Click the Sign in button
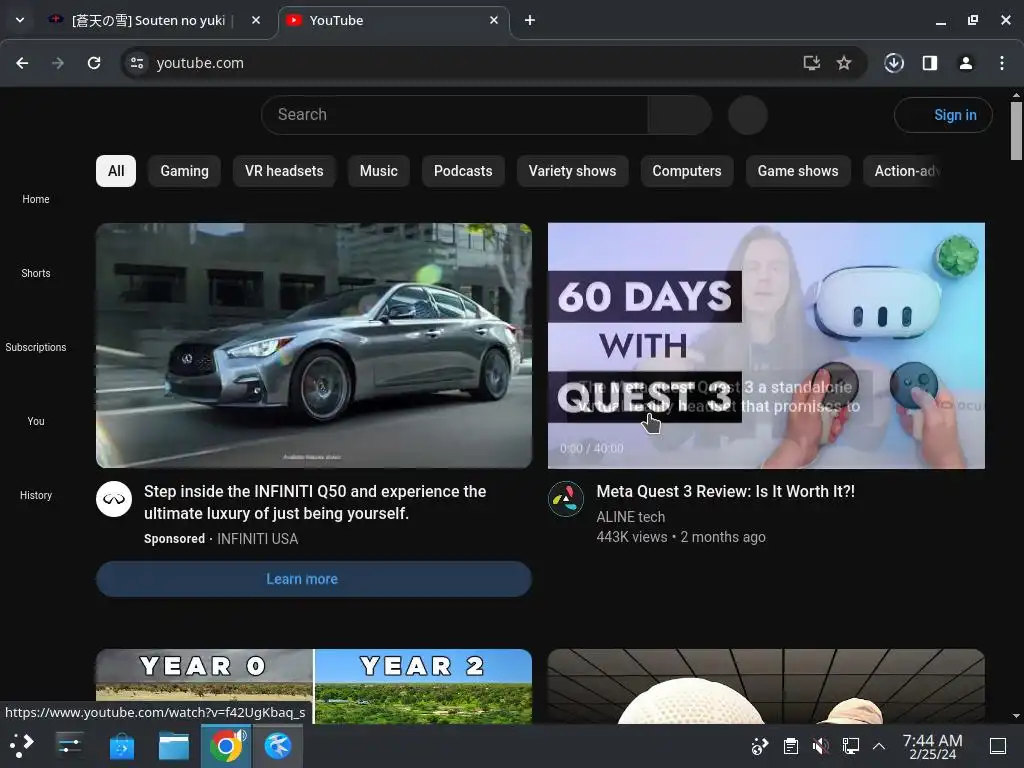 pos(943,115)
